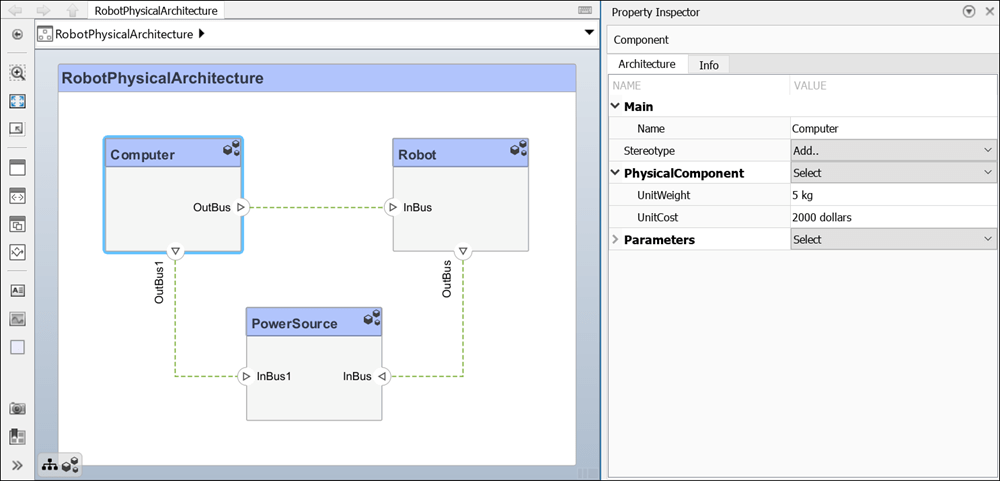Switch to the Info tab
Viewport: 1000px width, 481px height.
coord(708,65)
